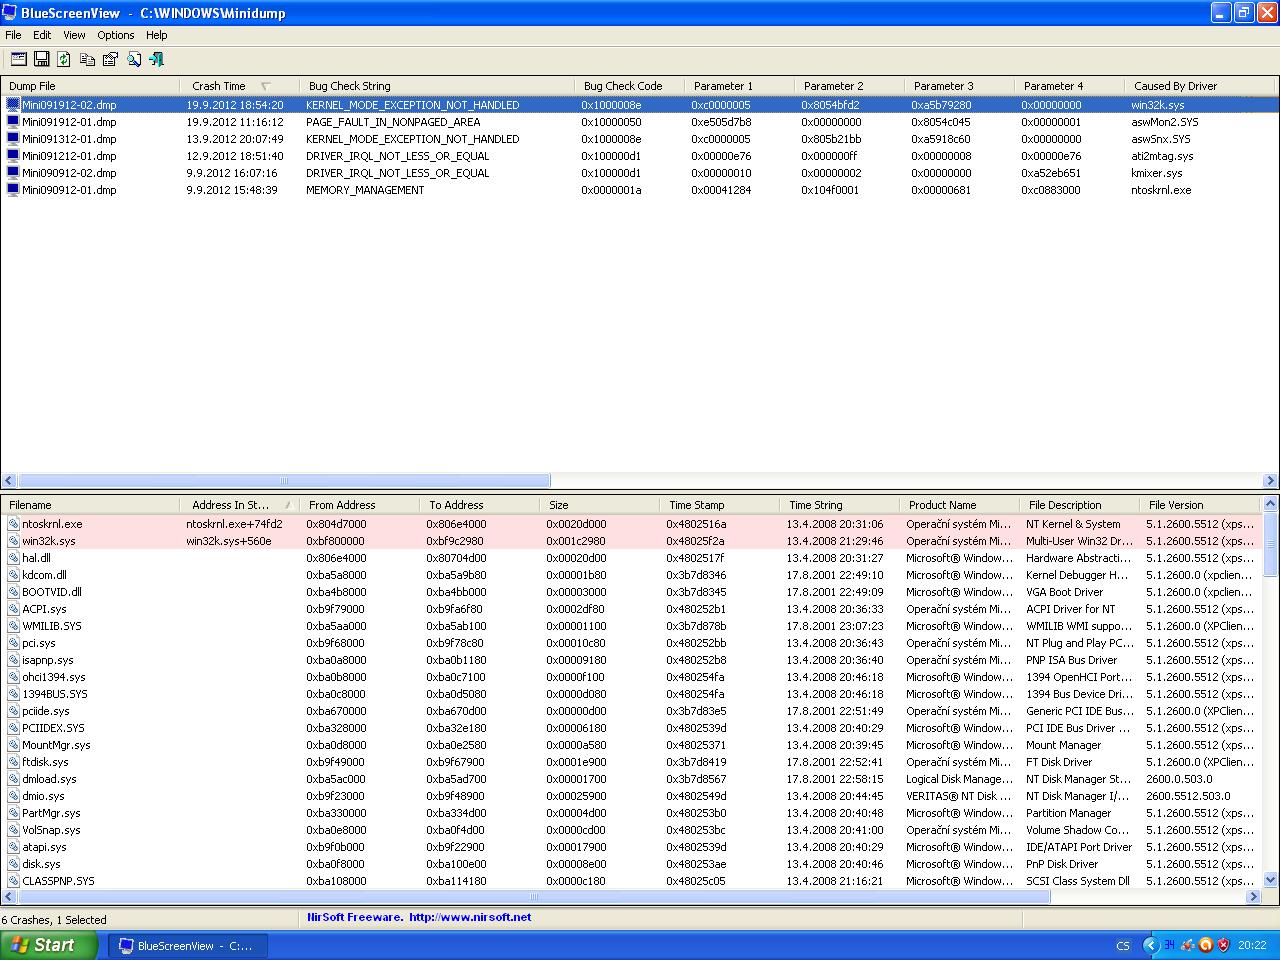This screenshot has height=960, width=1280.
Task: Sort drivers by the From Address header
Action: [359, 505]
